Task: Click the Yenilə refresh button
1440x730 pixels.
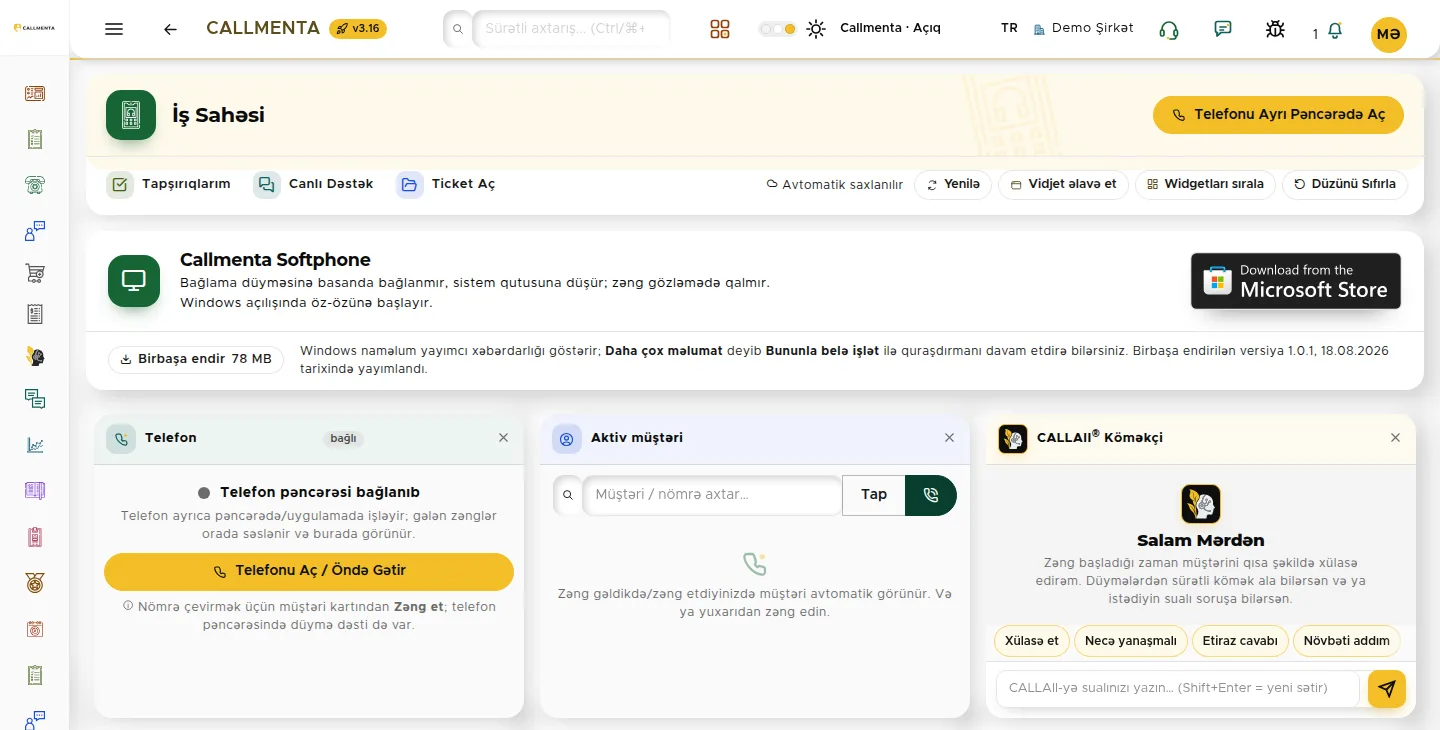Action: tap(953, 185)
